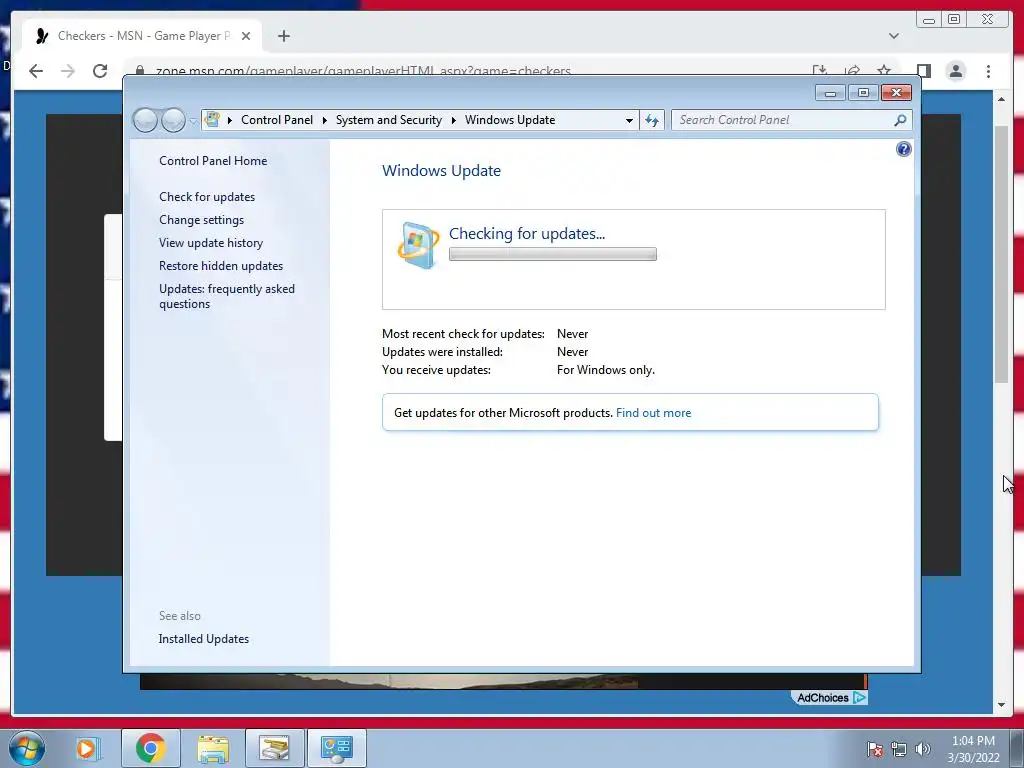Click the 'Updates were installed:' label
Image resolution: width=1024 pixels, height=768 pixels.
click(x=442, y=351)
